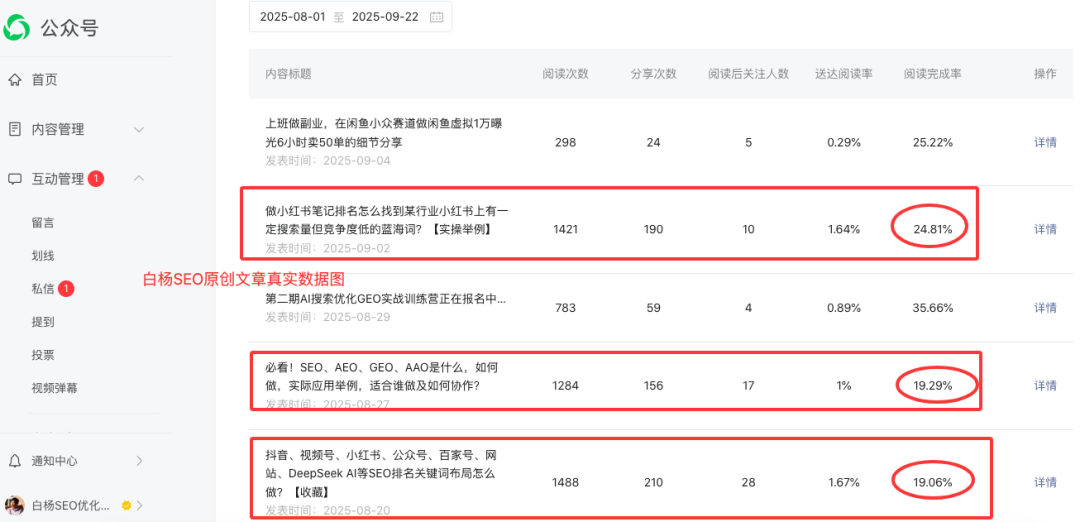Open 通知中心 in sidebar
The height and width of the screenshot is (522, 1080).
click(54, 461)
